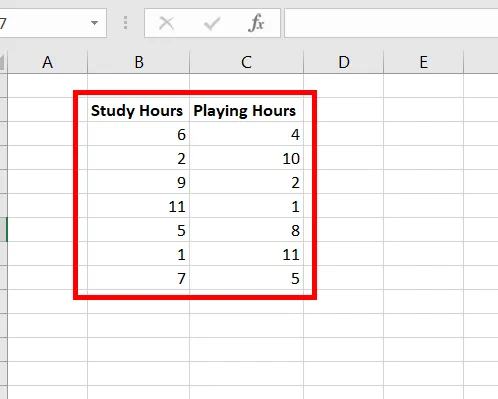Select the "Study Hours" header cell
Screen dimensions: 498x399
click(139, 110)
